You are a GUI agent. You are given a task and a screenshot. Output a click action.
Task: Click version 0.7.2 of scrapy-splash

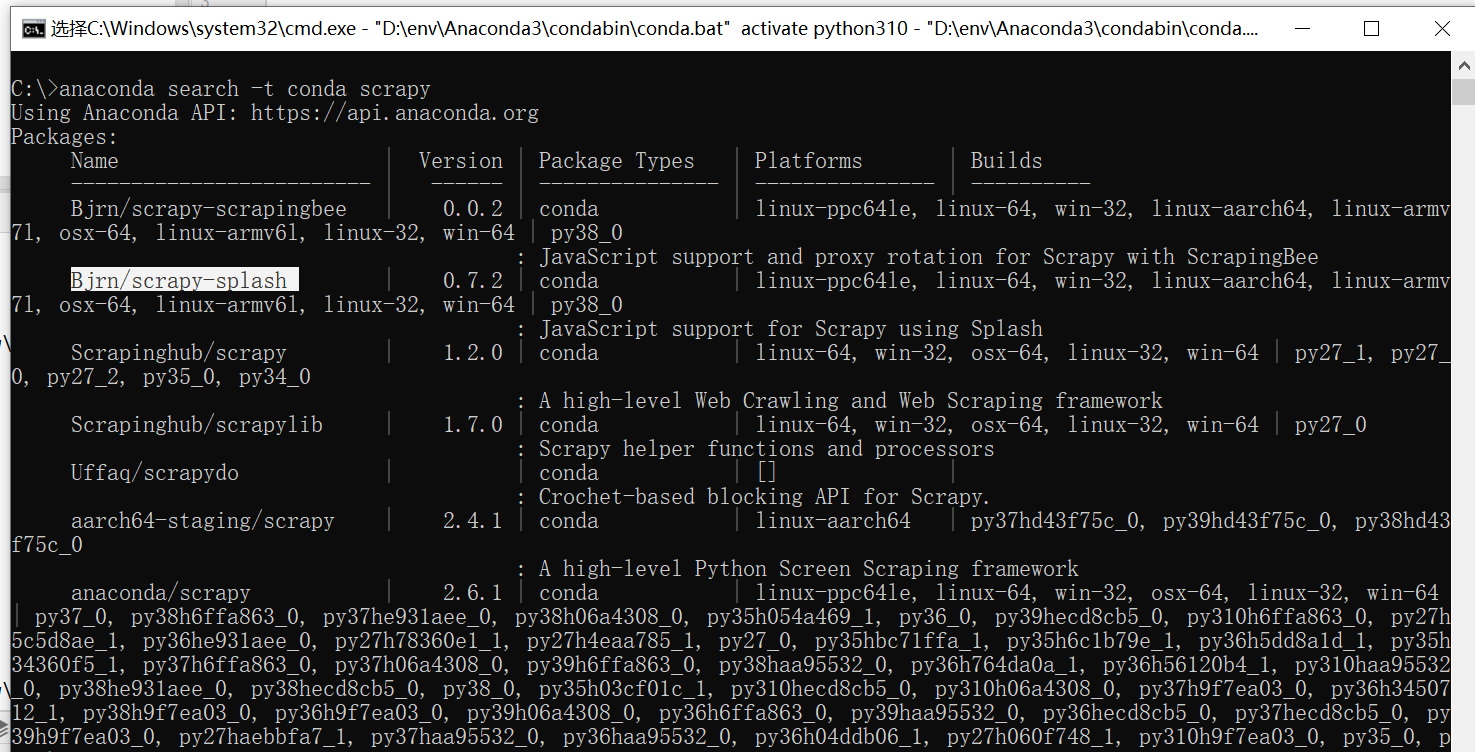coord(473,281)
